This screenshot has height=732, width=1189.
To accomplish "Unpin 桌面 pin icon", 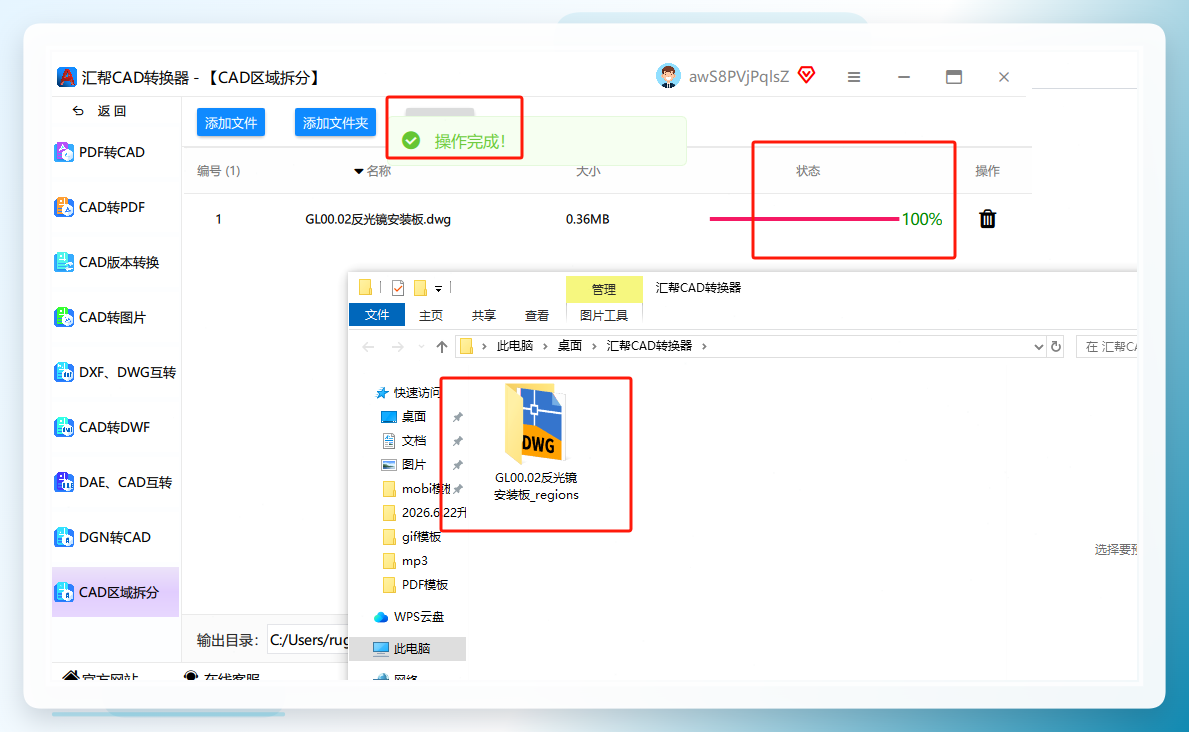I will point(458,417).
